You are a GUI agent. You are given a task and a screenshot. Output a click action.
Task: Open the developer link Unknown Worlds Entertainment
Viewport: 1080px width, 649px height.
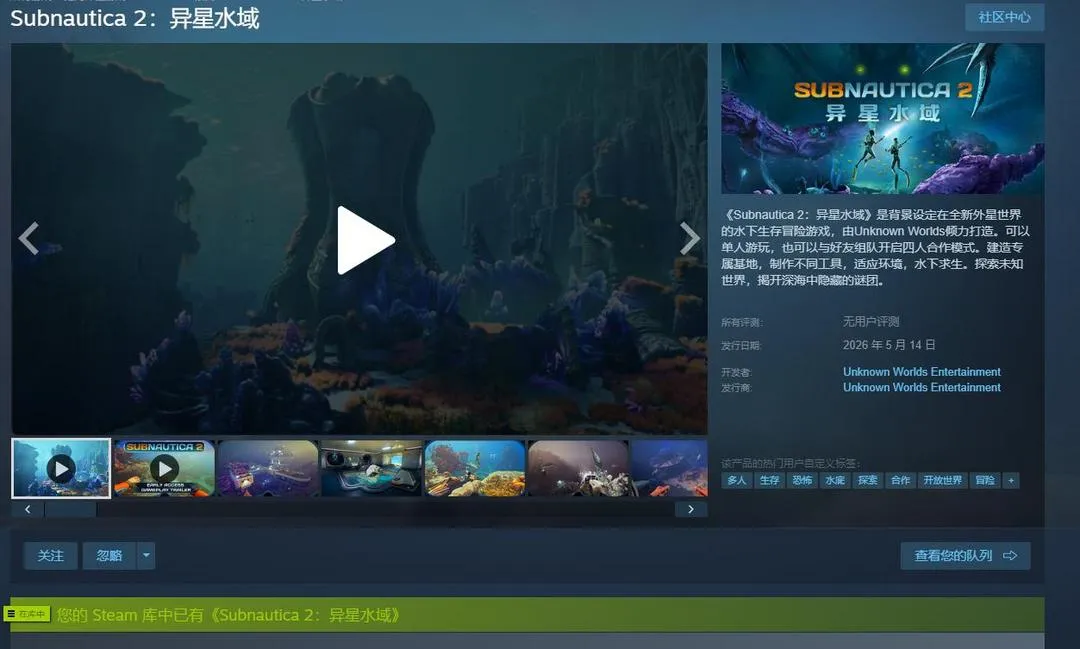click(922, 371)
